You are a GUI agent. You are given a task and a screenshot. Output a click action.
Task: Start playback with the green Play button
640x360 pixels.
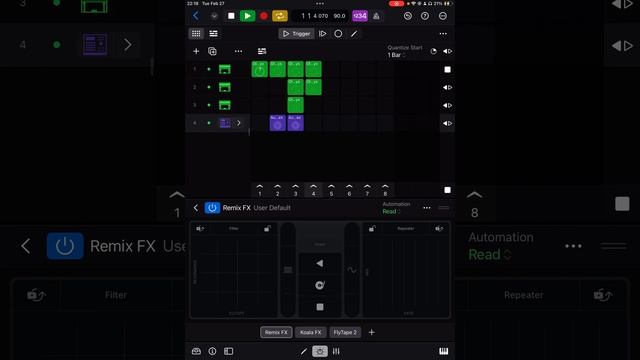(x=247, y=16)
